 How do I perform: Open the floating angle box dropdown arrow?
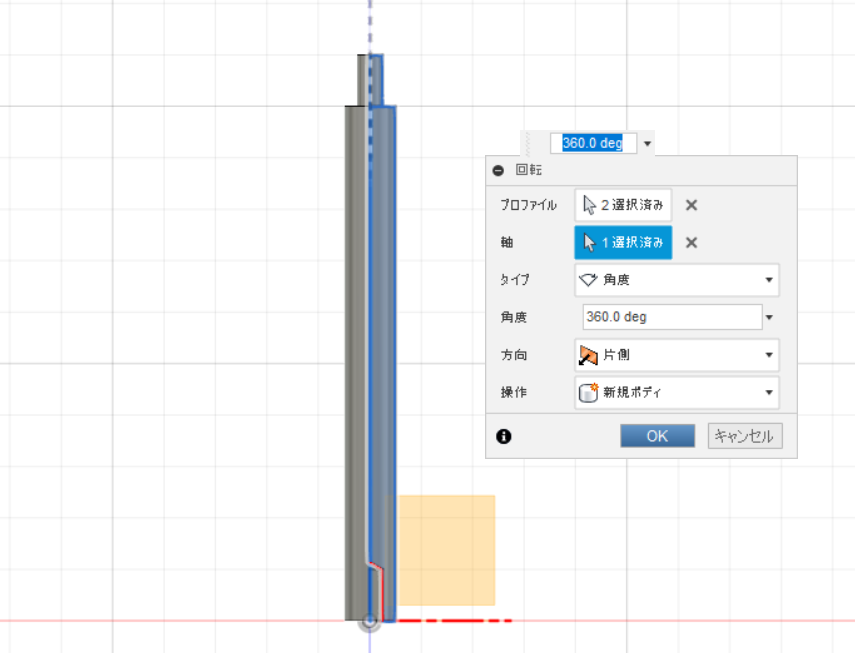coord(647,144)
